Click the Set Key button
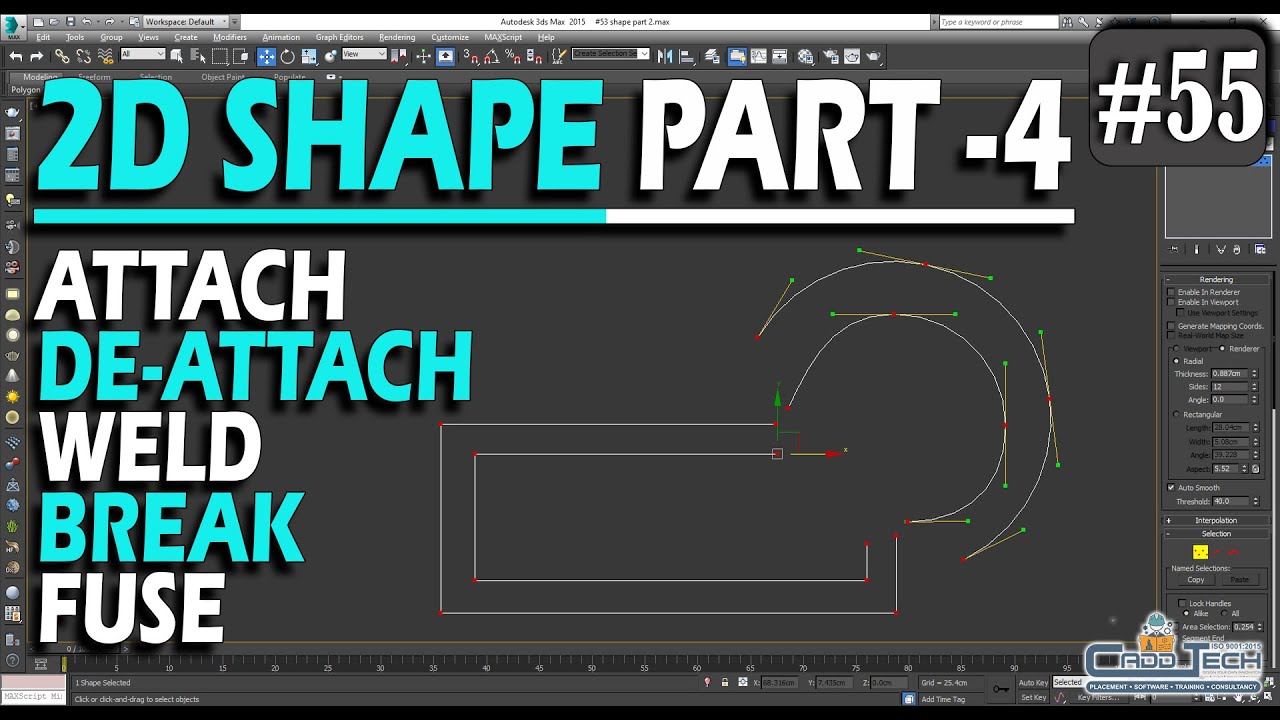 pyautogui.click(x=1034, y=697)
